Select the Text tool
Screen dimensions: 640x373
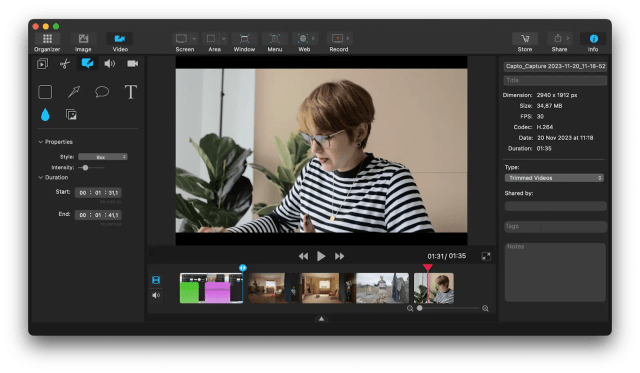coord(131,92)
